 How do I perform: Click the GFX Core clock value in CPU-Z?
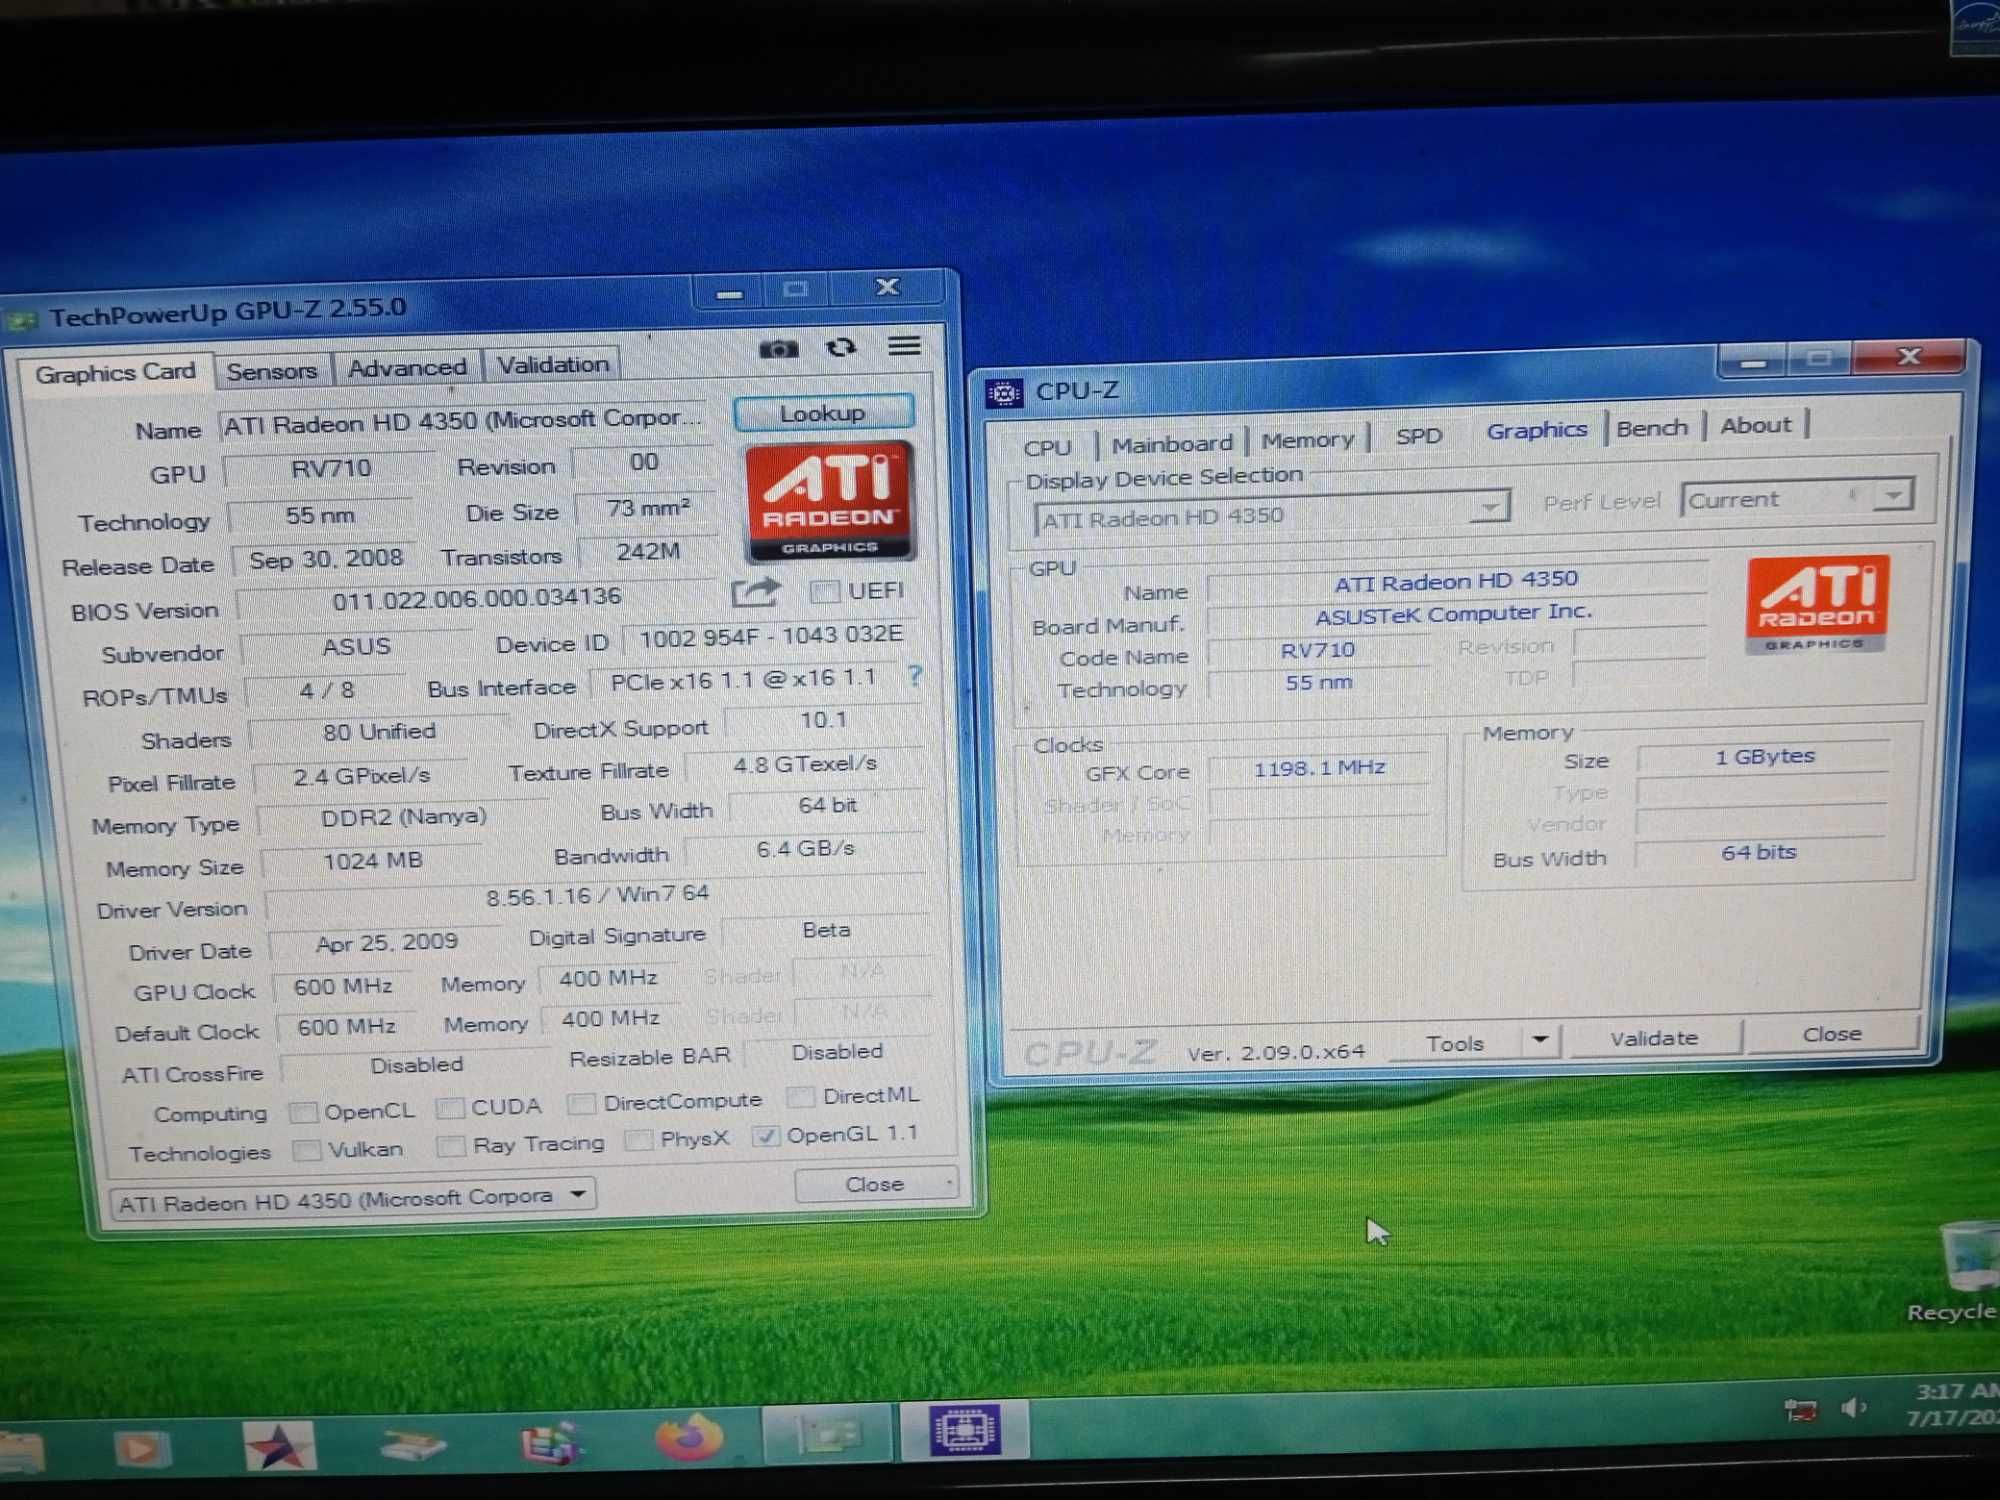pyautogui.click(x=1320, y=768)
